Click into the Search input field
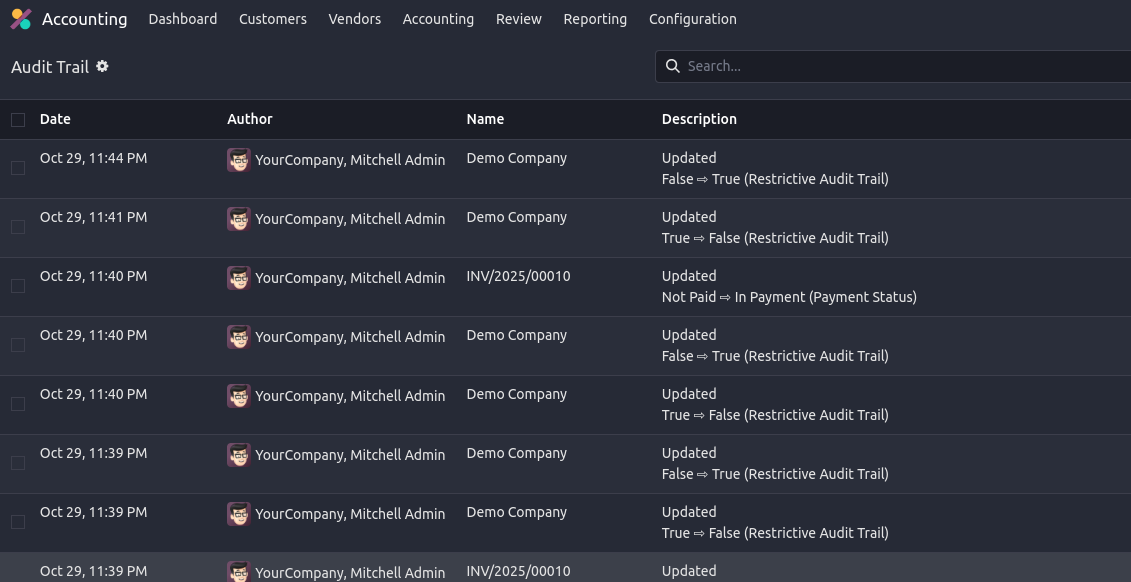The height and width of the screenshot is (582, 1131). [900, 66]
